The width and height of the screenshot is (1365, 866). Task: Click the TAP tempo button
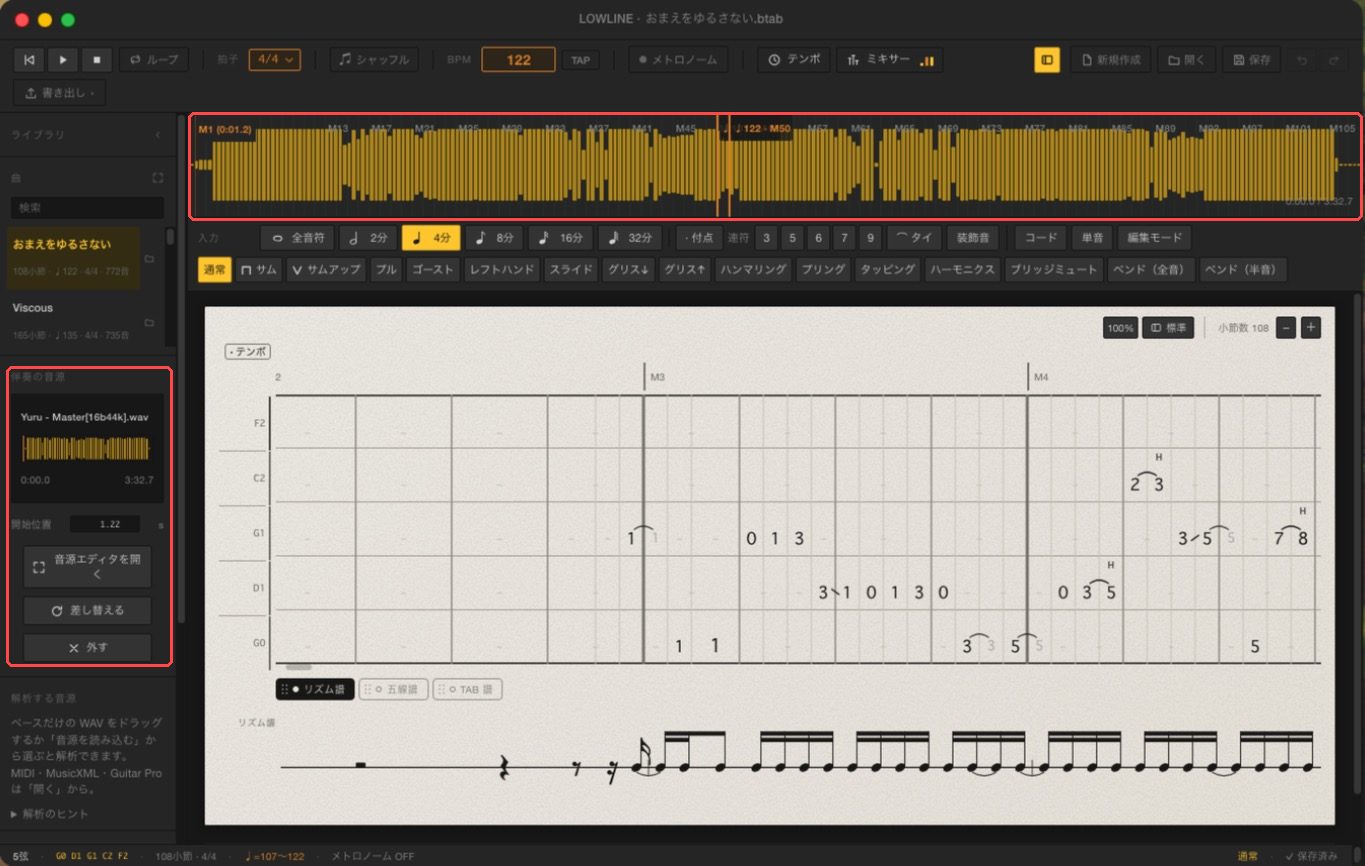tap(580, 60)
